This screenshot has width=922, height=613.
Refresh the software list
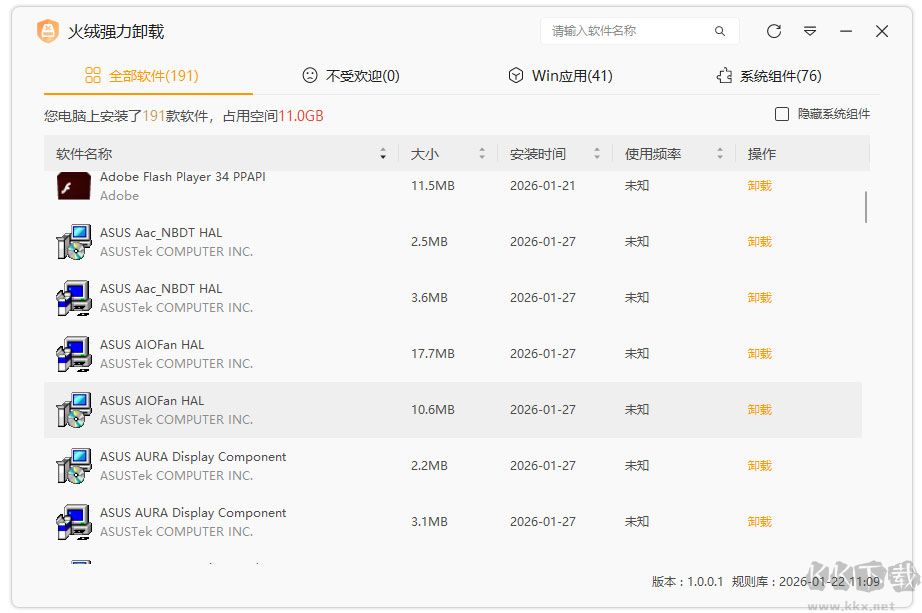click(774, 31)
